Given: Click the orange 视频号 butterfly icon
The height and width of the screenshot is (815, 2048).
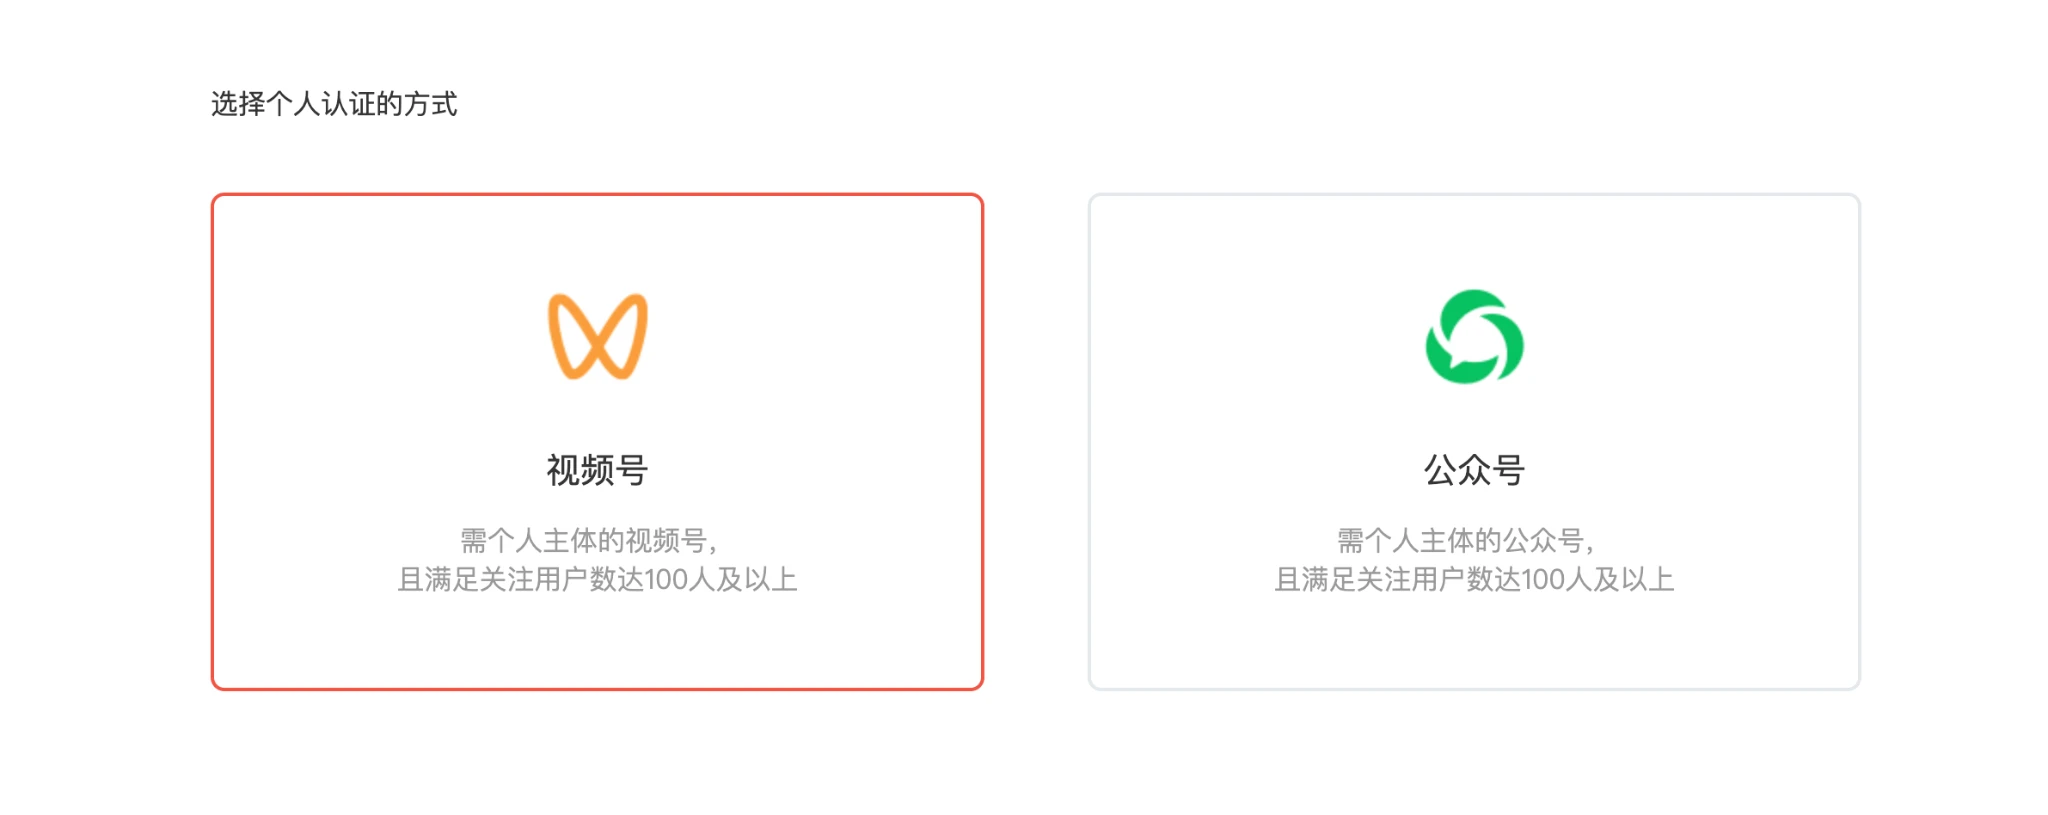Looking at the screenshot, I should tap(598, 337).
